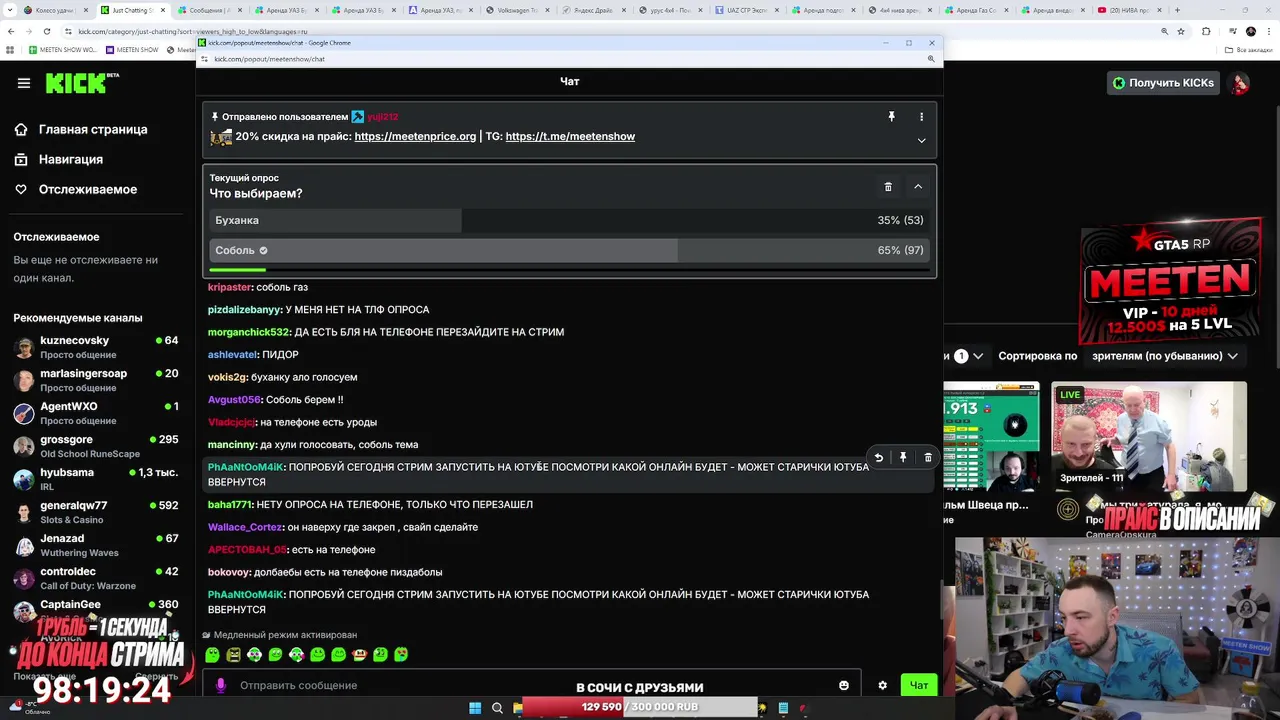Click zoom magnifier icon in popout address bar
Image resolution: width=1280 pixels, height=720 pixels.
pos(931,59)
